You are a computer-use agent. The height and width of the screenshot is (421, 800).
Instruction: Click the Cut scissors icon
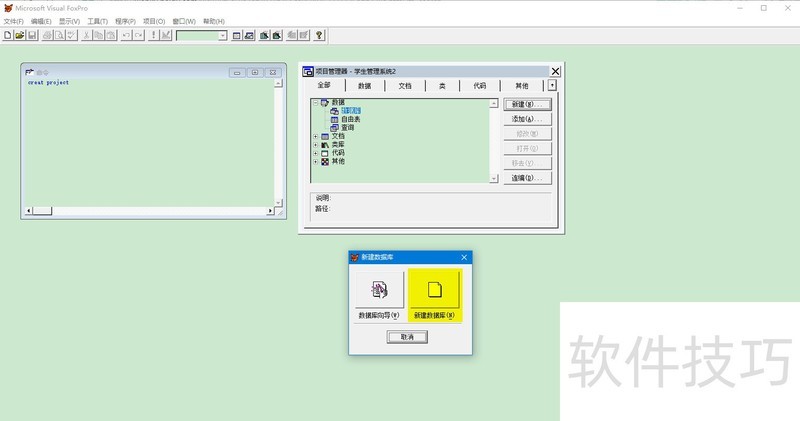tap(87, 35)
